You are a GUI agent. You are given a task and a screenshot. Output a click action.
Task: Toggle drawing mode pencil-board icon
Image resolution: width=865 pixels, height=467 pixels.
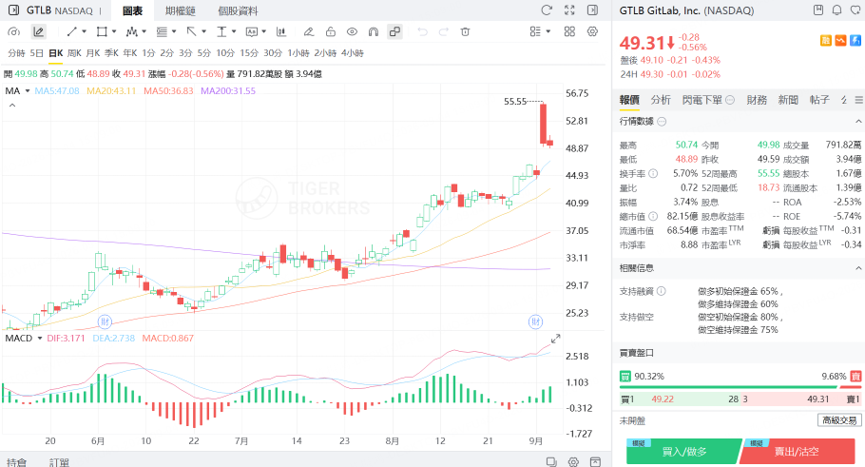[x=38, y=32]
